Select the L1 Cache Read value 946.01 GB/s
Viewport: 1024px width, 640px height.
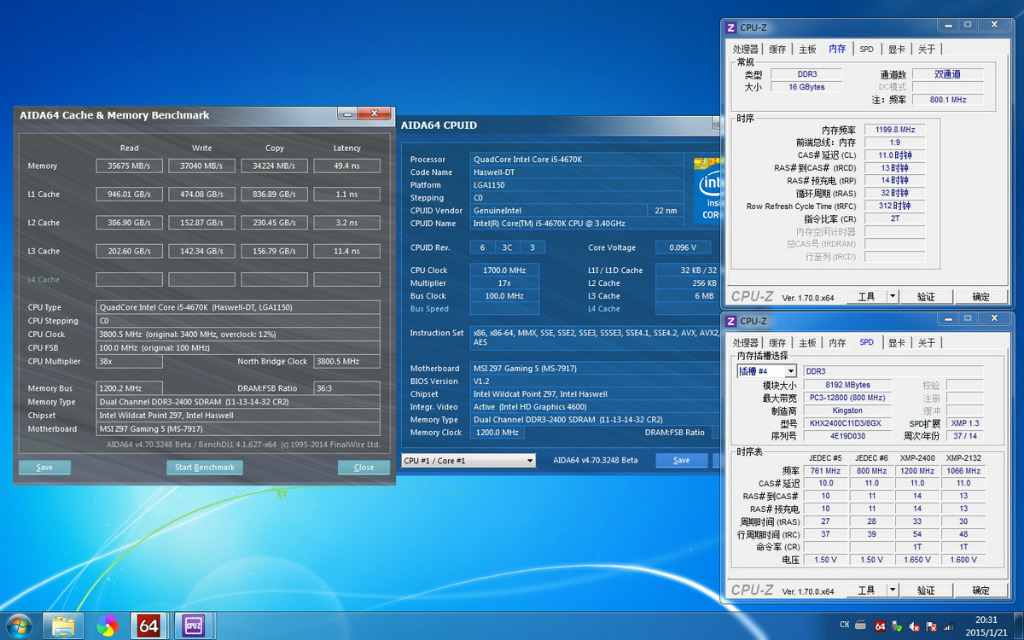(x=129, y=194)
